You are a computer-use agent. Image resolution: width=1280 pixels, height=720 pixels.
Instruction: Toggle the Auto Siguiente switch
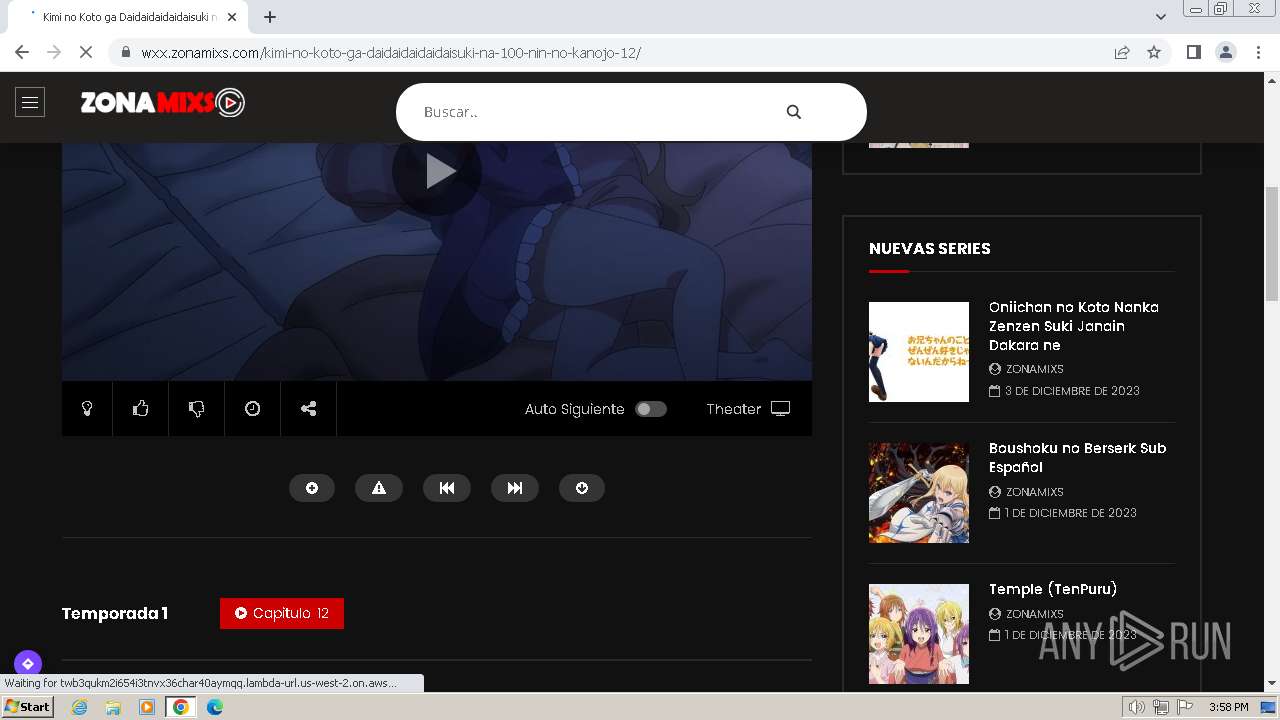coord(651,409)
